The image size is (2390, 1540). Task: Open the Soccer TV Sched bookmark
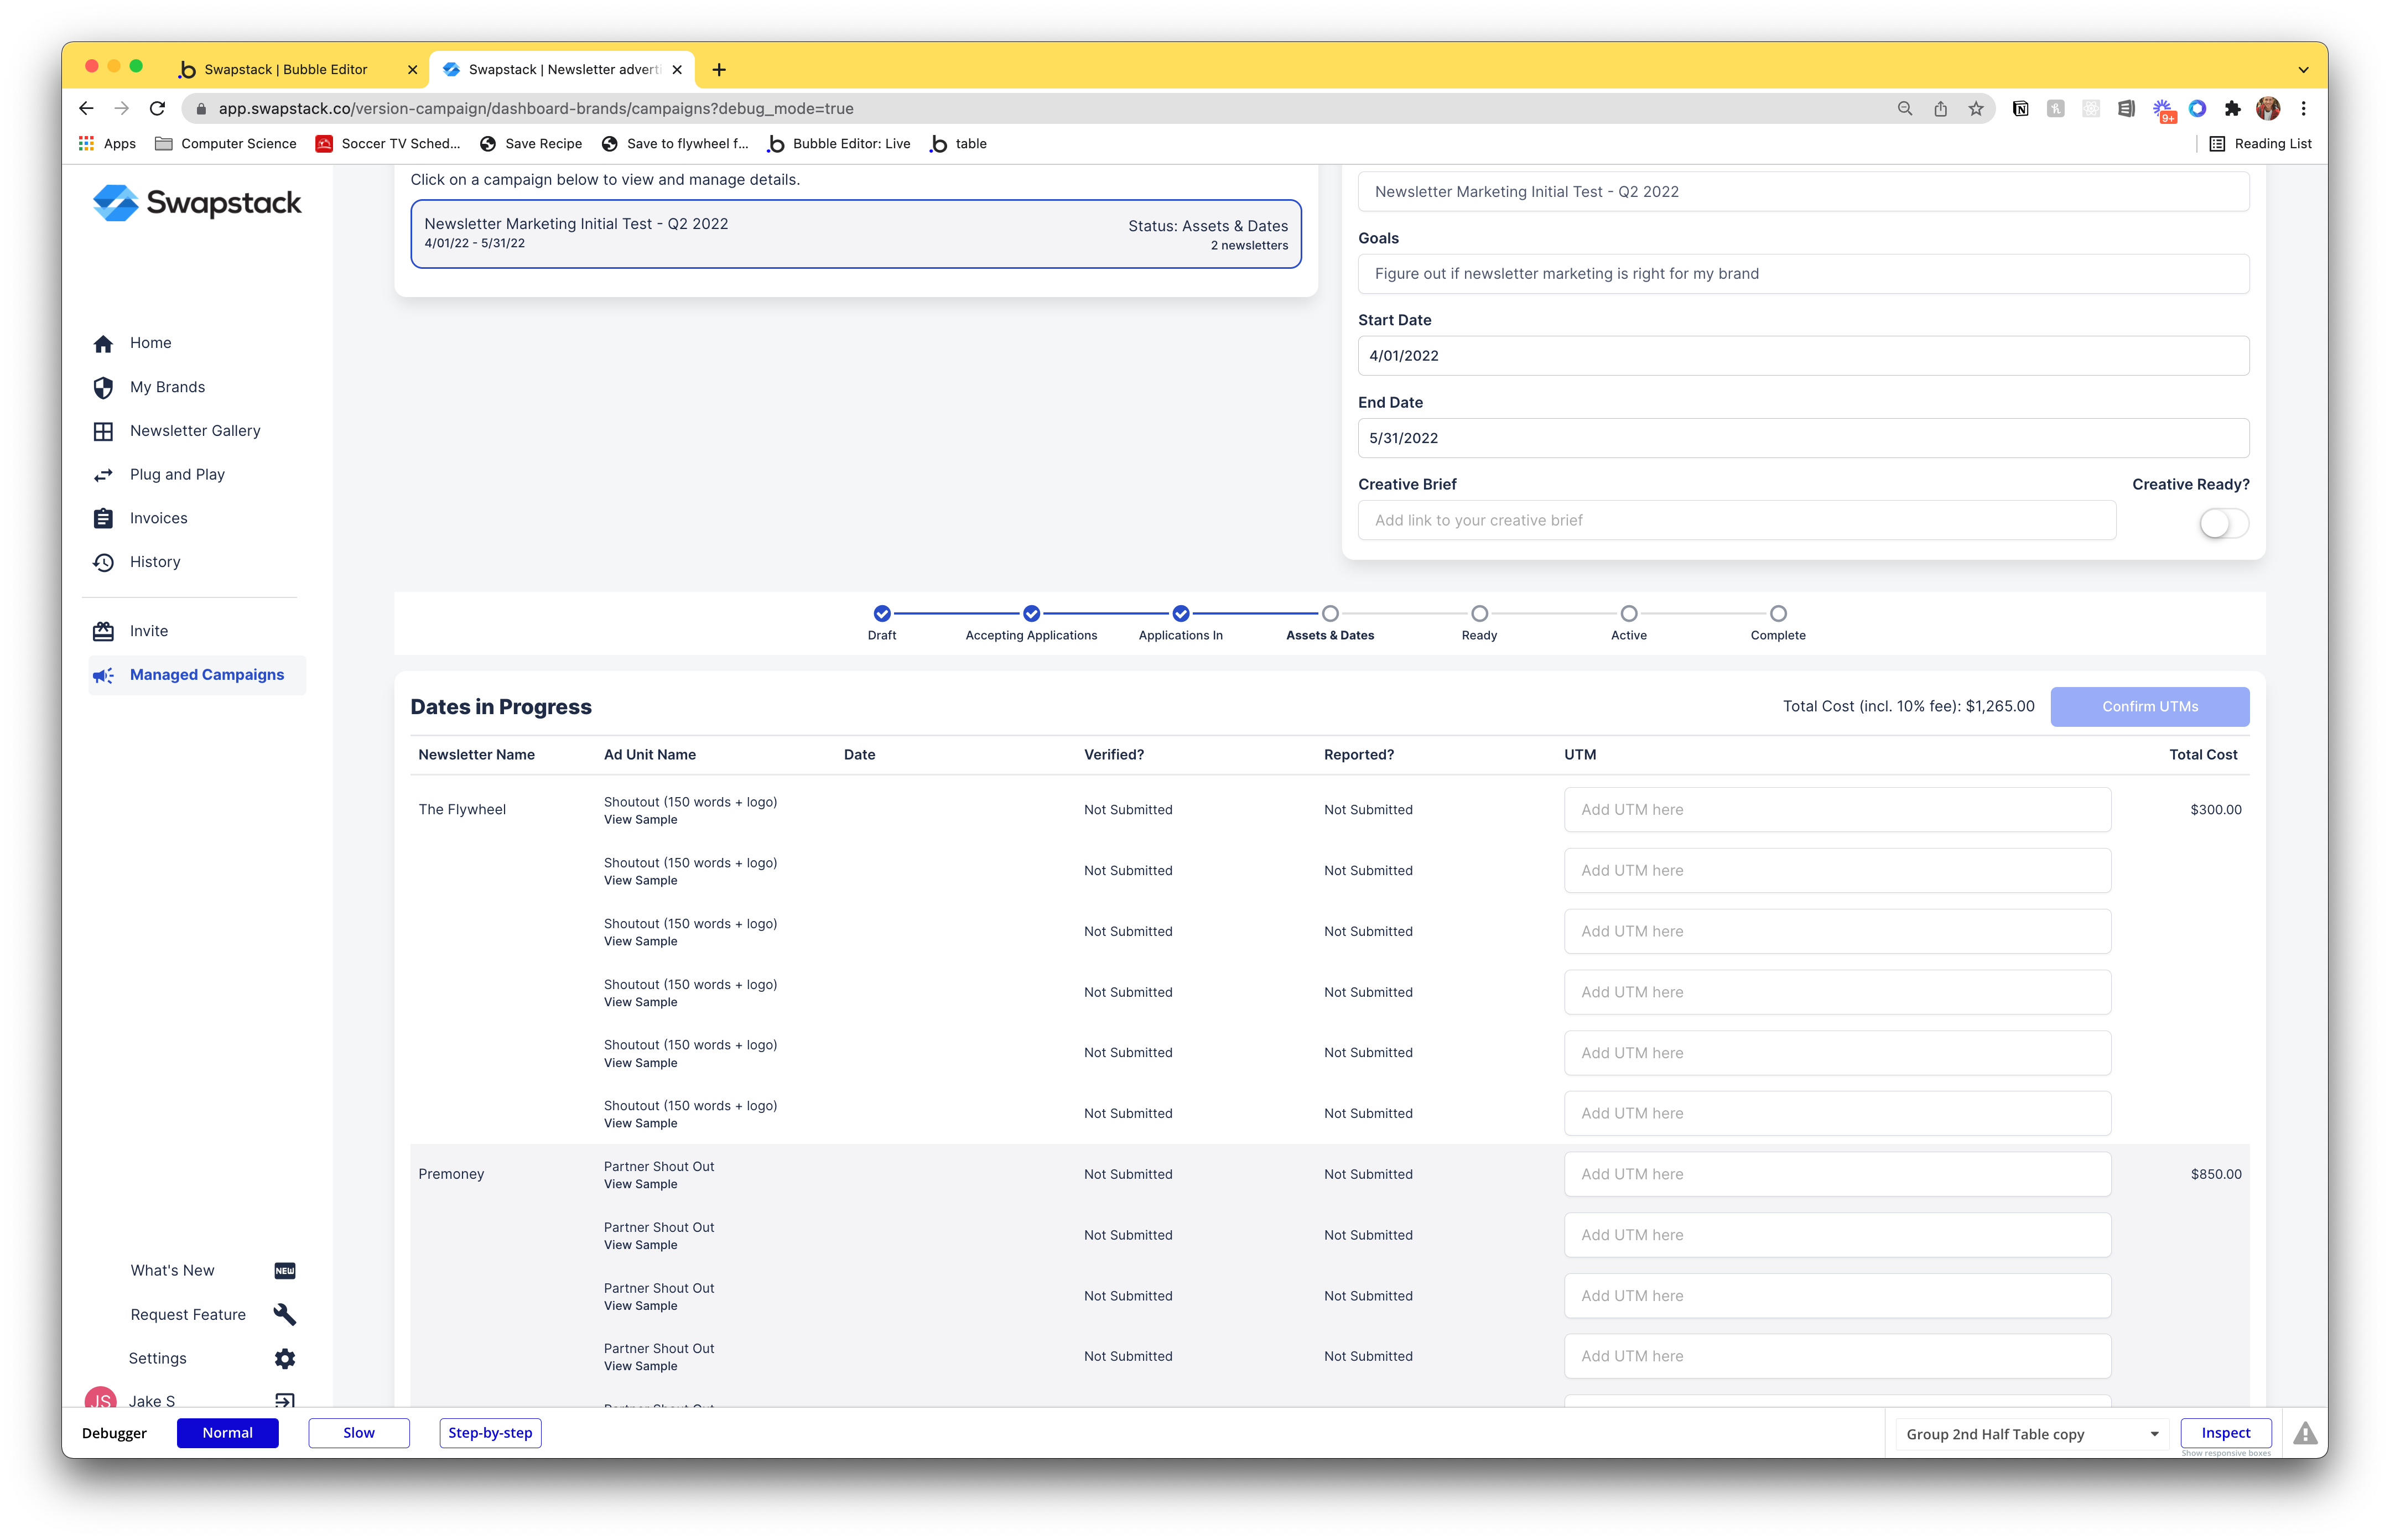388,143
